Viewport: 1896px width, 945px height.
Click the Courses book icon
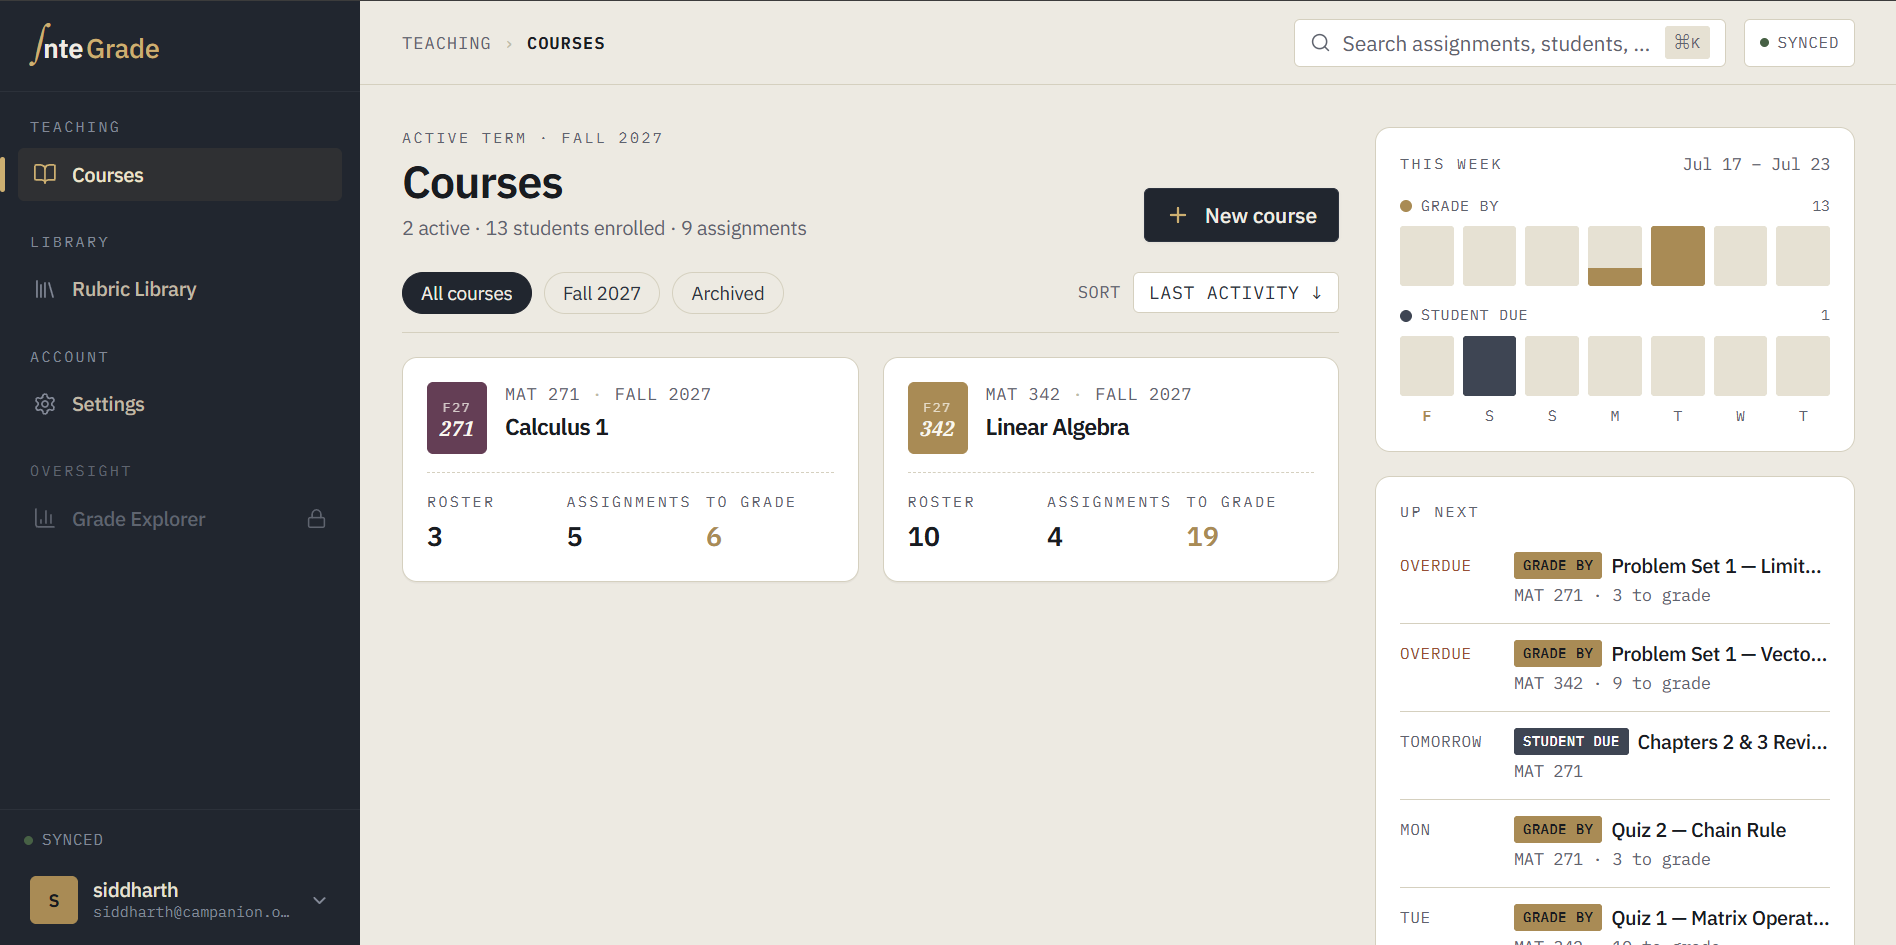click(x=45, y=174)
